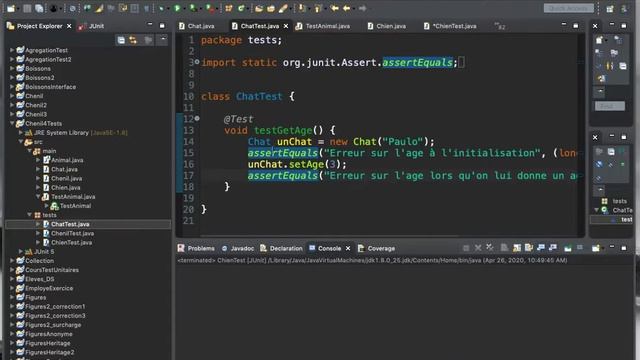Go to Previous Annotation in toolbar
Image resolution: width=640 pixels, height=360 pixels.
tap(318, 8)
